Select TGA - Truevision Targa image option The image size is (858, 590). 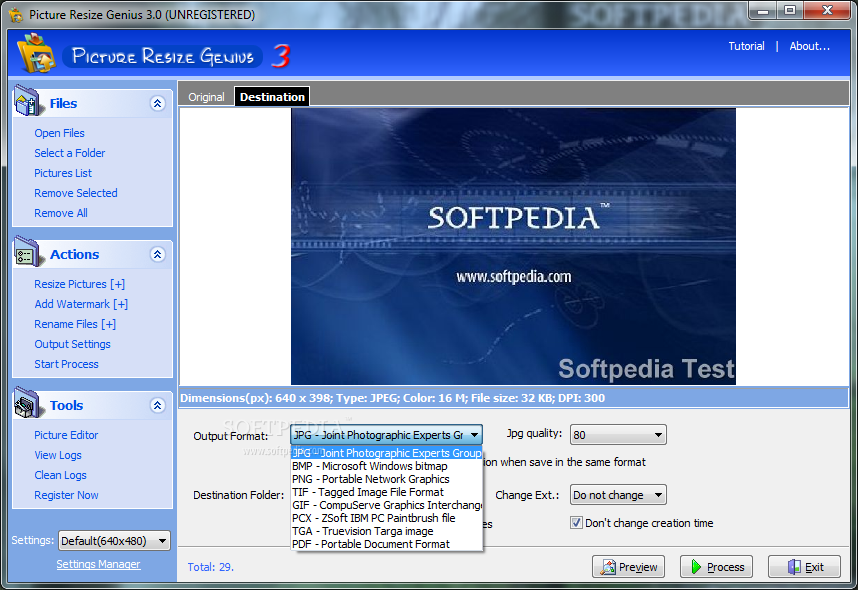pyautogui.click(x=387, y=531)
